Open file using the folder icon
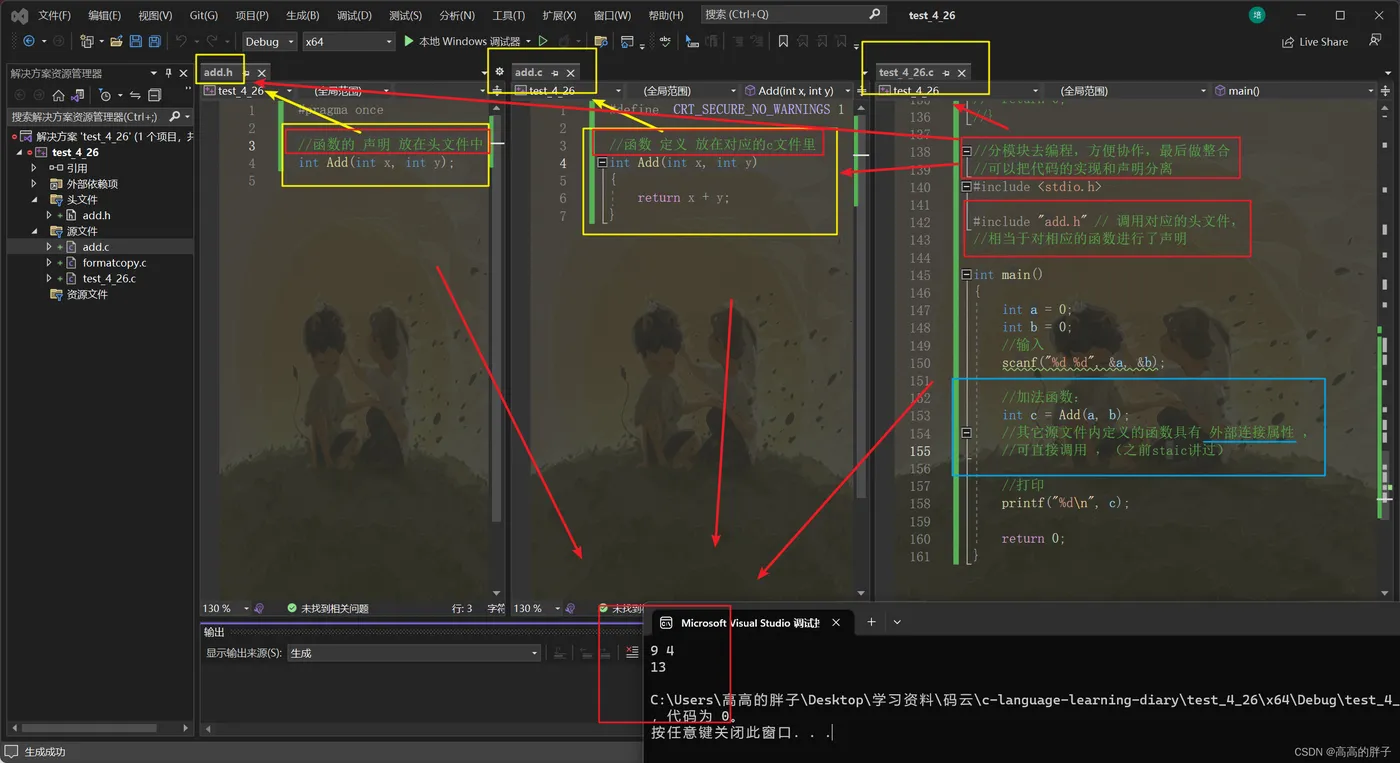1400x763 pixels. (117, 42)
